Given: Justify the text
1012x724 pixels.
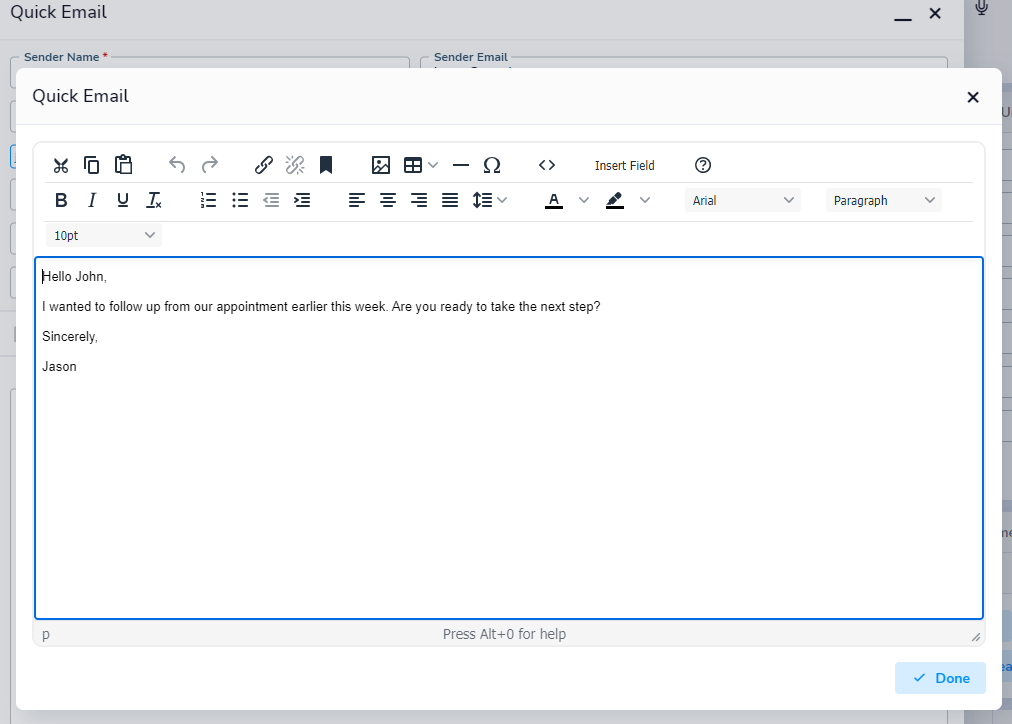Looking at the screenshot, I should click(450, 201).
